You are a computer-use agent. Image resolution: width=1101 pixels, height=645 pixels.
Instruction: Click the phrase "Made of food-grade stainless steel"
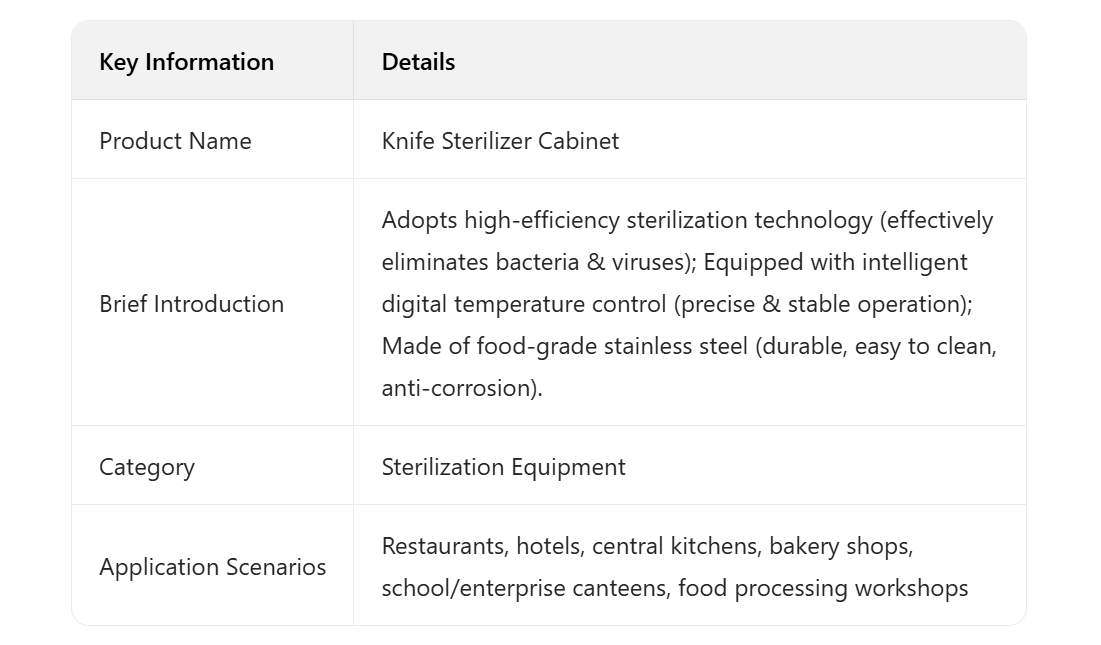[x=564, y=346]
